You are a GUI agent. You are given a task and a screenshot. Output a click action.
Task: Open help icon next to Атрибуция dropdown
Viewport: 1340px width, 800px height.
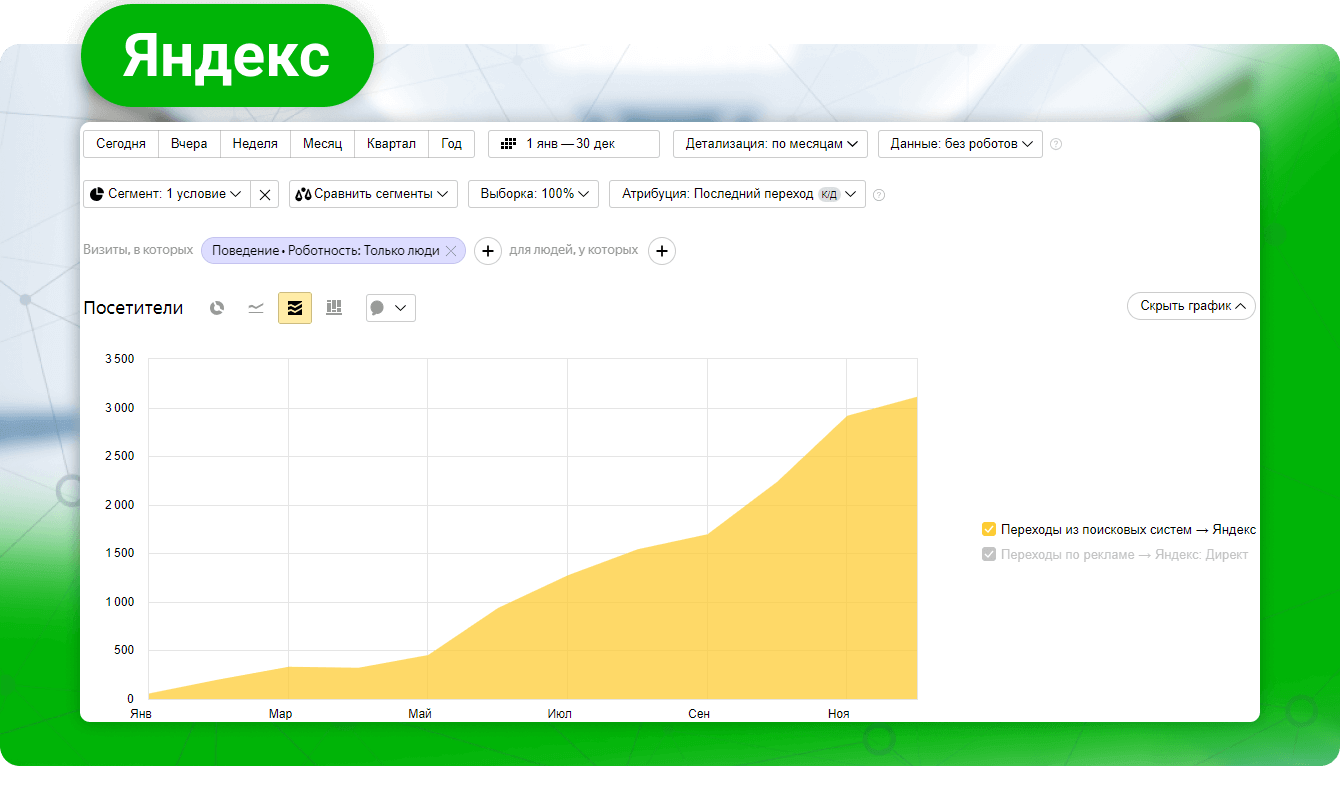pos(879,195)
